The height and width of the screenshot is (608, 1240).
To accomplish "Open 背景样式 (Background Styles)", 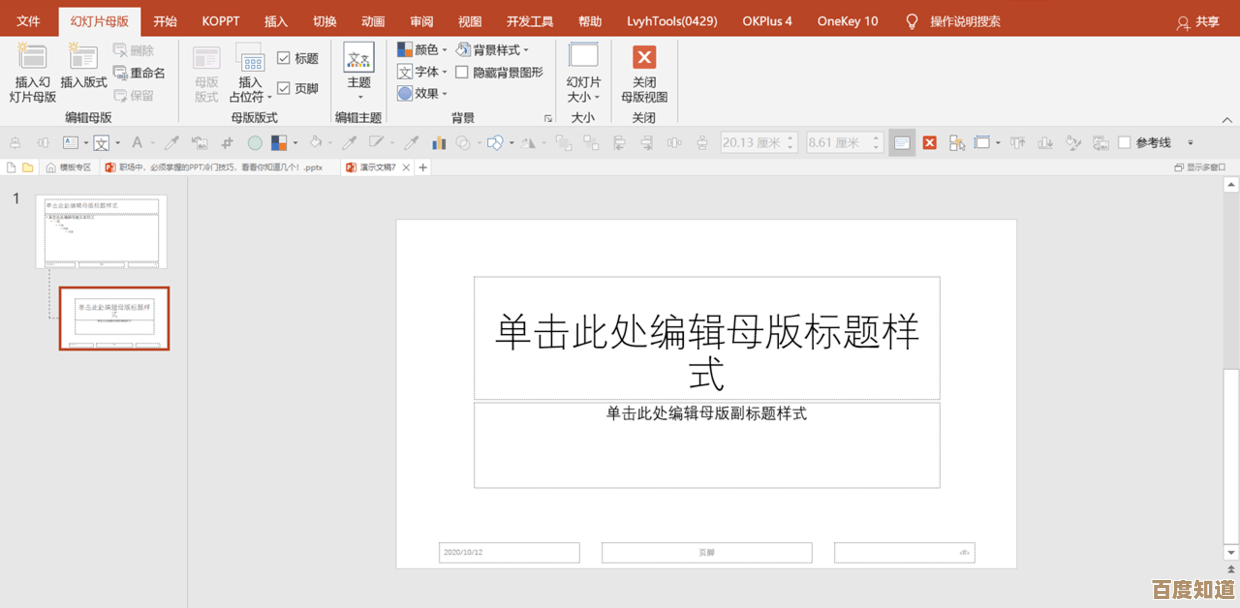I will pos(500,48).
